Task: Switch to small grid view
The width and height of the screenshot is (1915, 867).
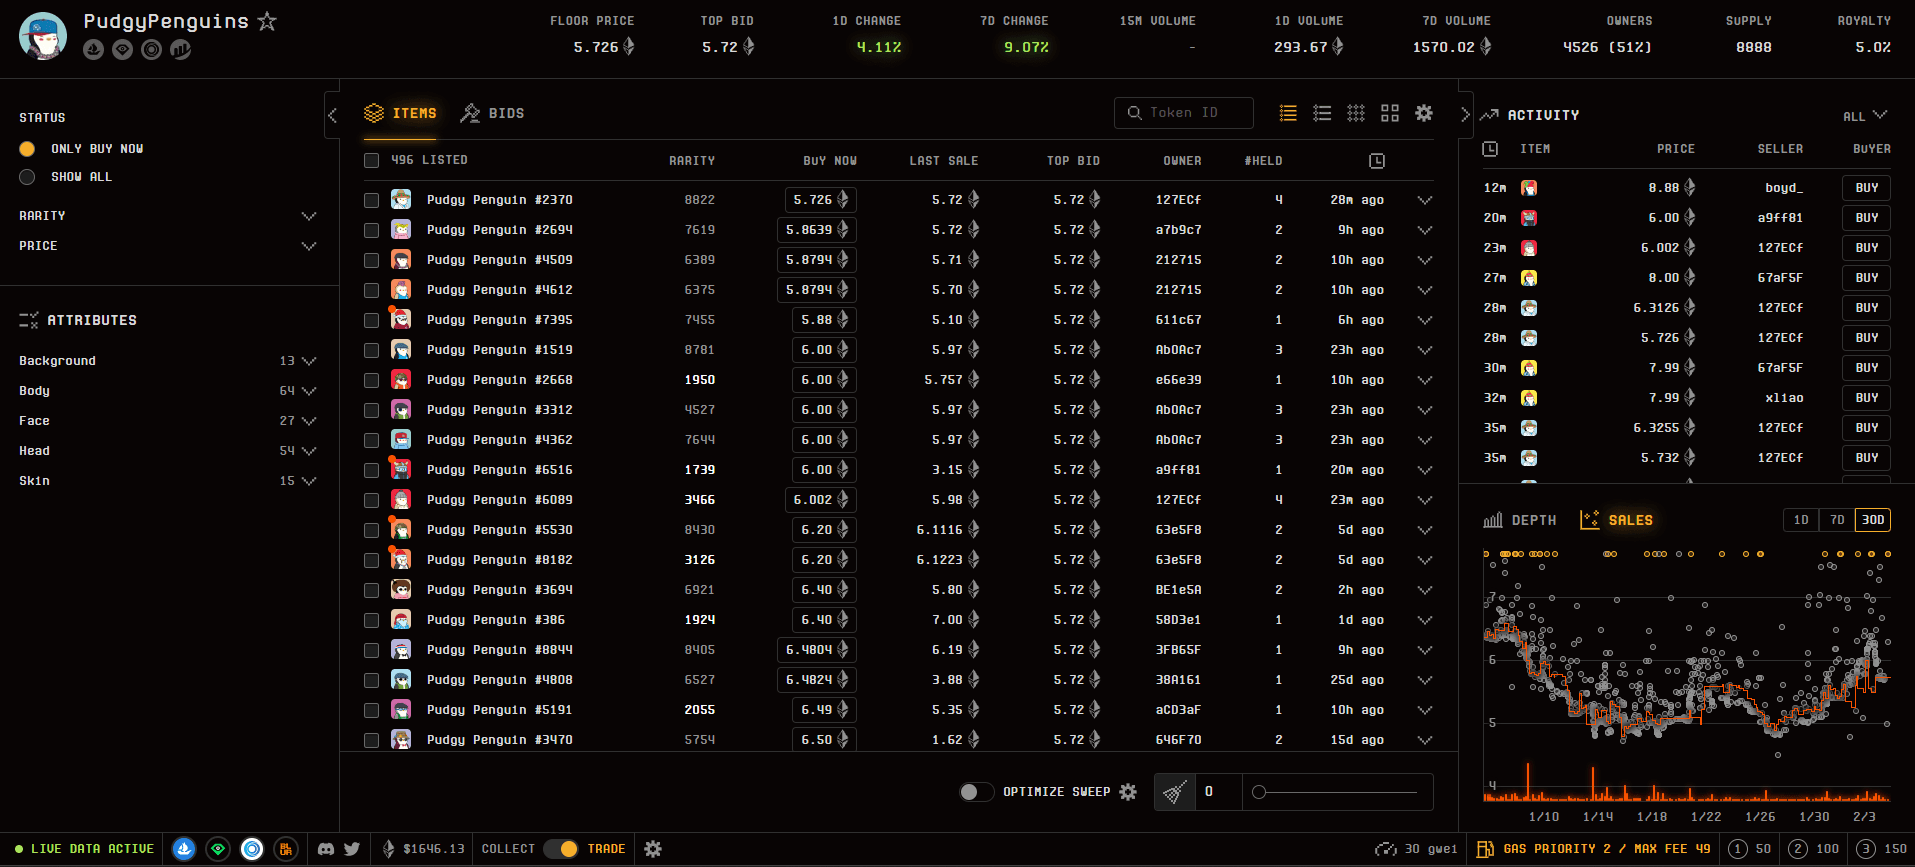Action: [1356, 113]
